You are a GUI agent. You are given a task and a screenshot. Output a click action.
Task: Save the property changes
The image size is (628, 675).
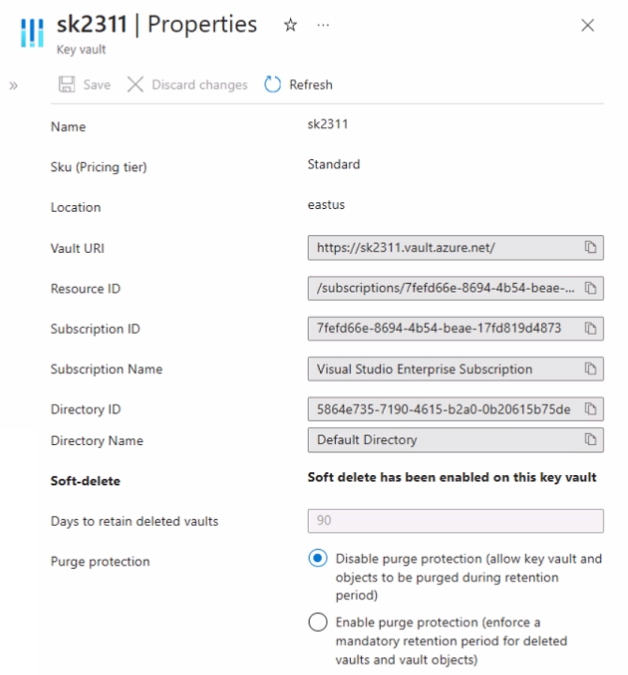[85, 84]
